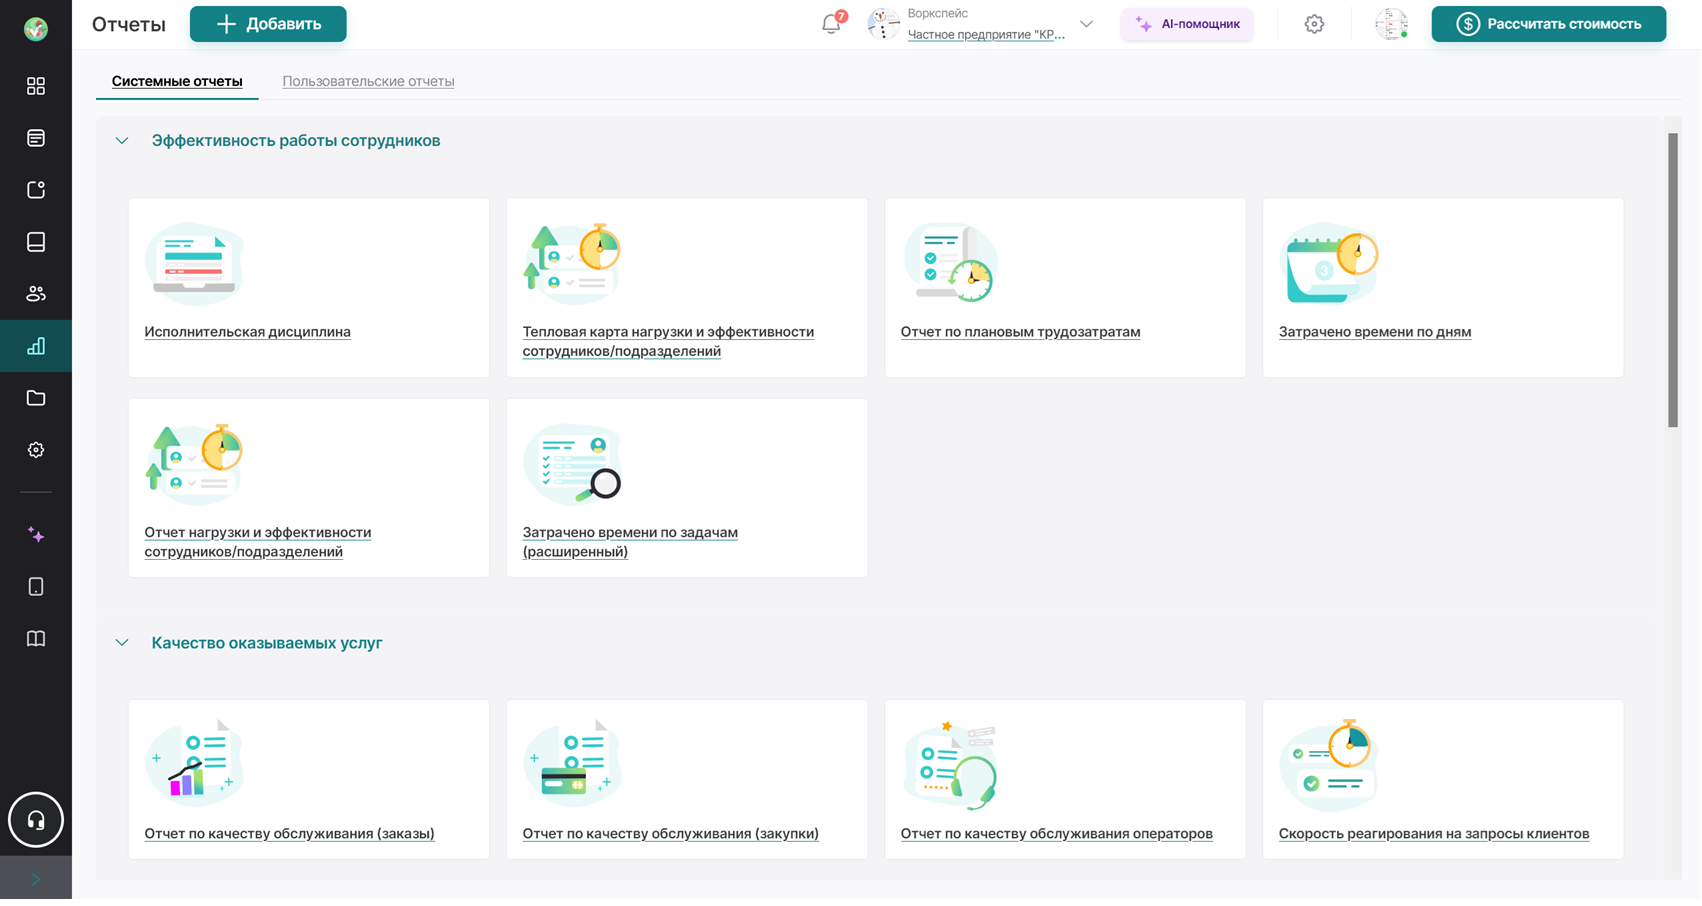
Task: Open Исполнительская дисциплина report link
Action: [247, 332]
